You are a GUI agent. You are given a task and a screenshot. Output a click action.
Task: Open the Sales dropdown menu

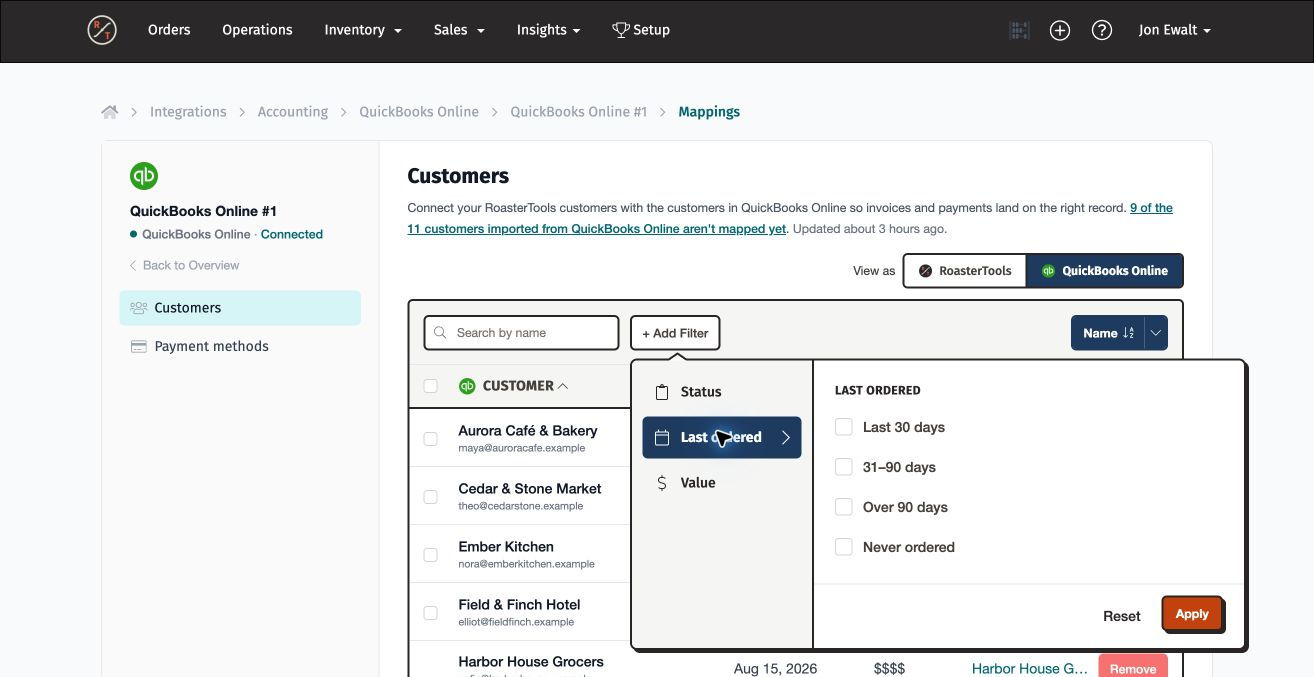click(459, 30)
